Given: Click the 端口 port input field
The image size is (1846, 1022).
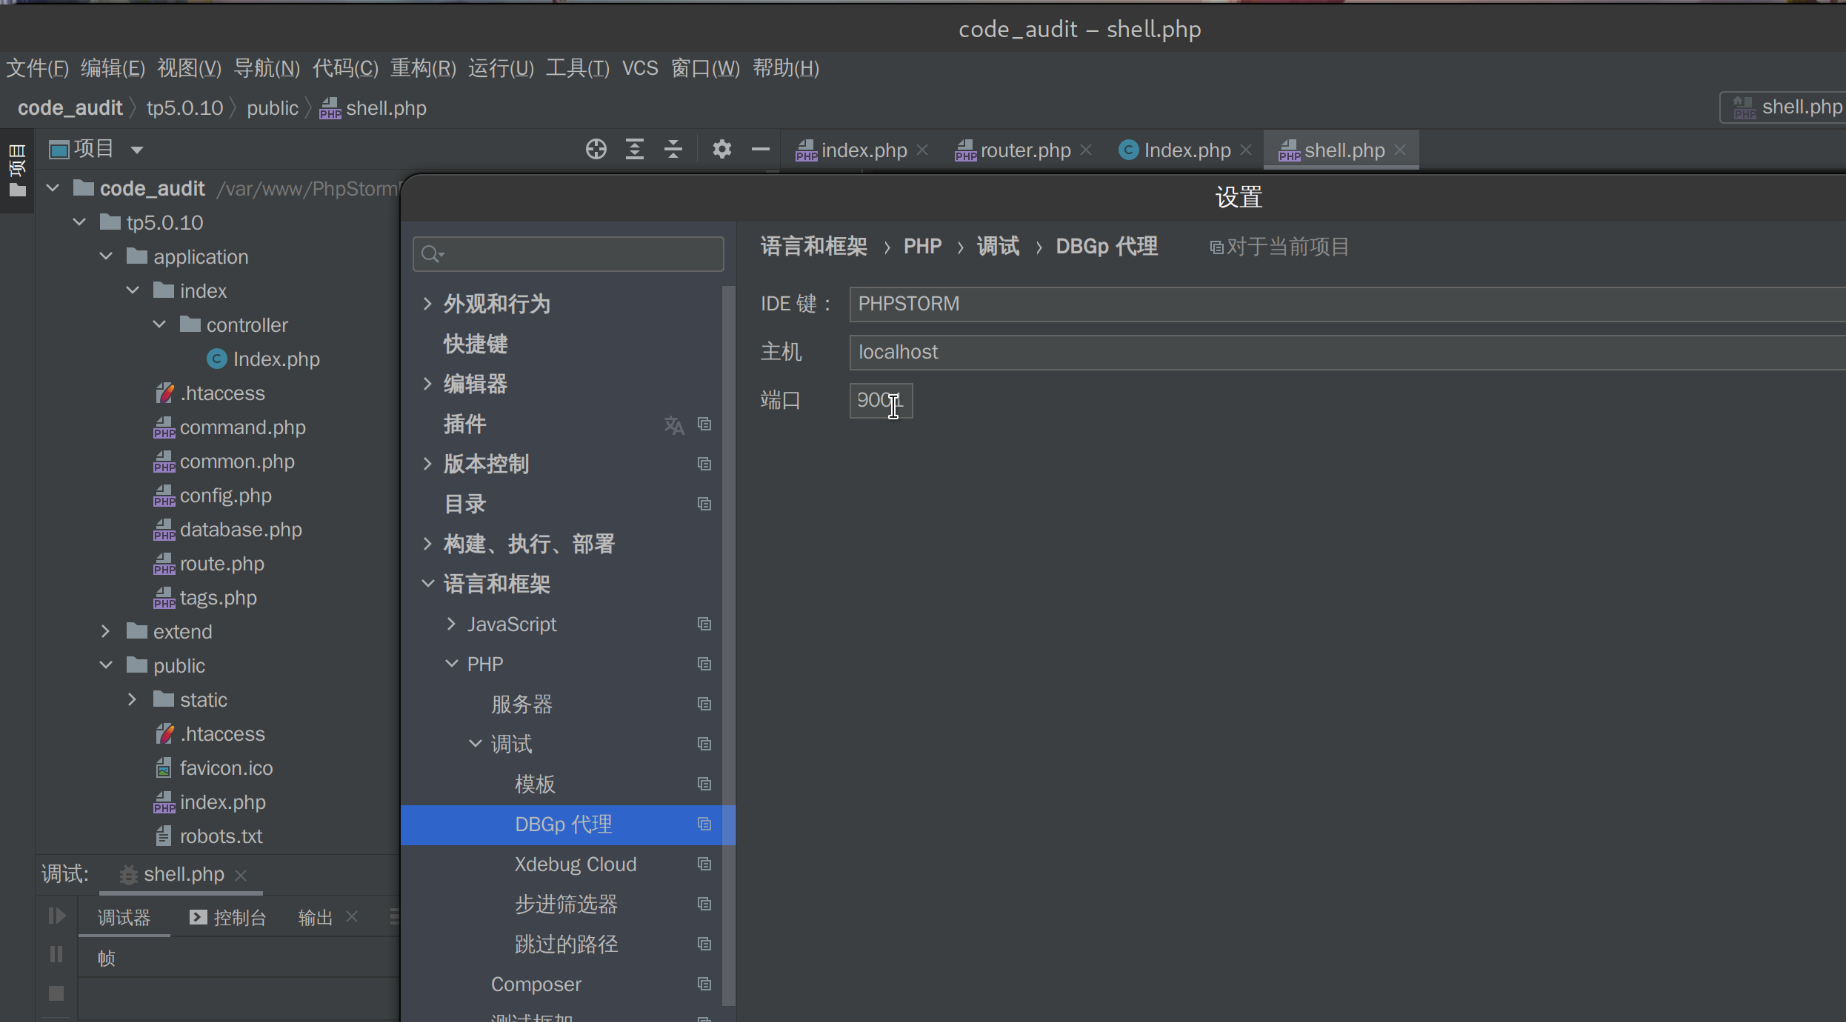Looking at the screenshot, I should pos(881,400).
